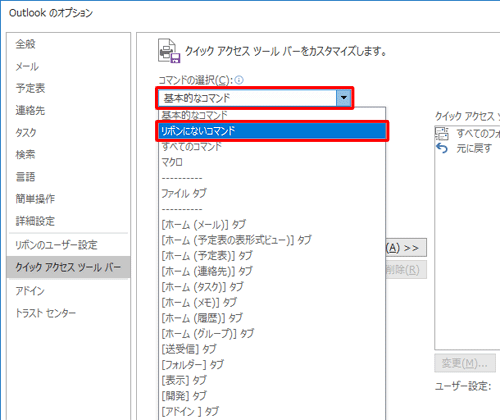Select [ホーム (予定表)] タブ option

point(272,256)
